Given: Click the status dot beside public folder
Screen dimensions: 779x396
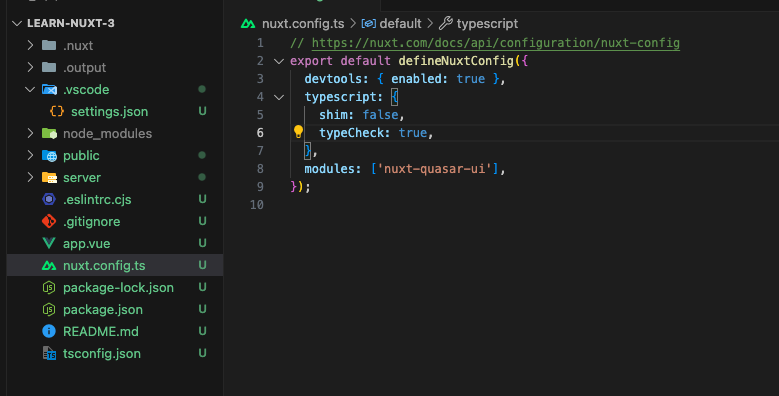Looking at the screenshot, I should pyautogui.click(x=202, y=155).
